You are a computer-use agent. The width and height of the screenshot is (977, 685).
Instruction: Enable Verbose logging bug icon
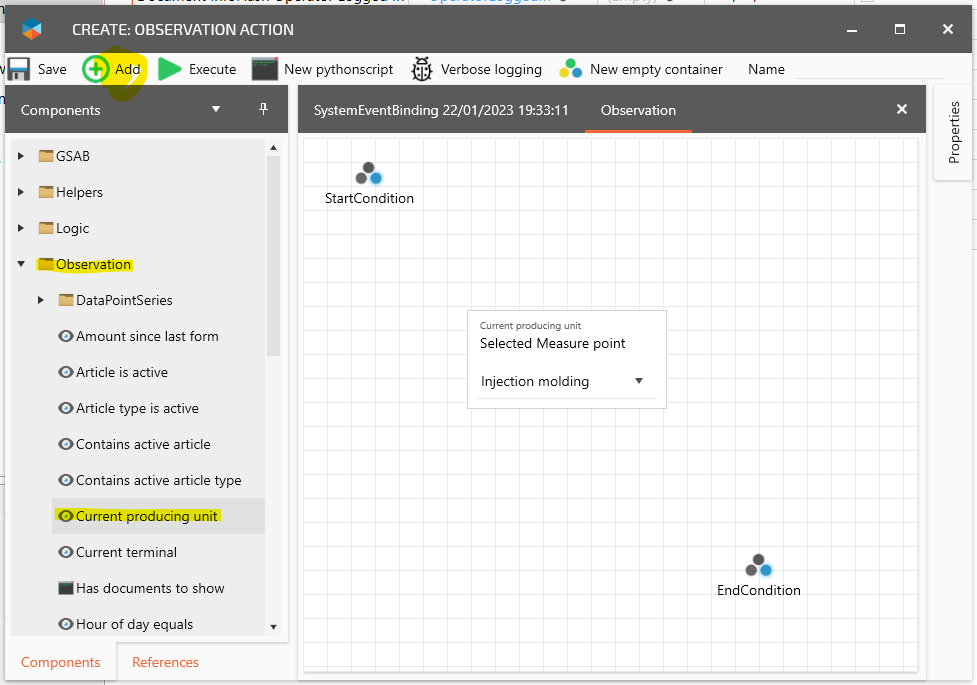click(422, 69)
